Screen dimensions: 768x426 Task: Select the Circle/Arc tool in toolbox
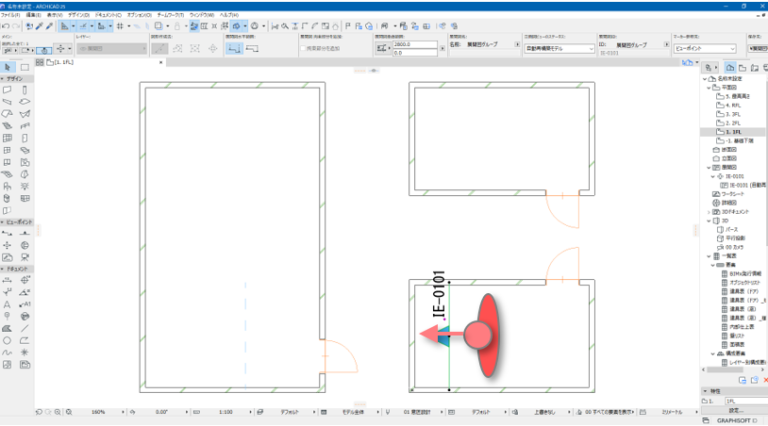click(x=7, y=340)
